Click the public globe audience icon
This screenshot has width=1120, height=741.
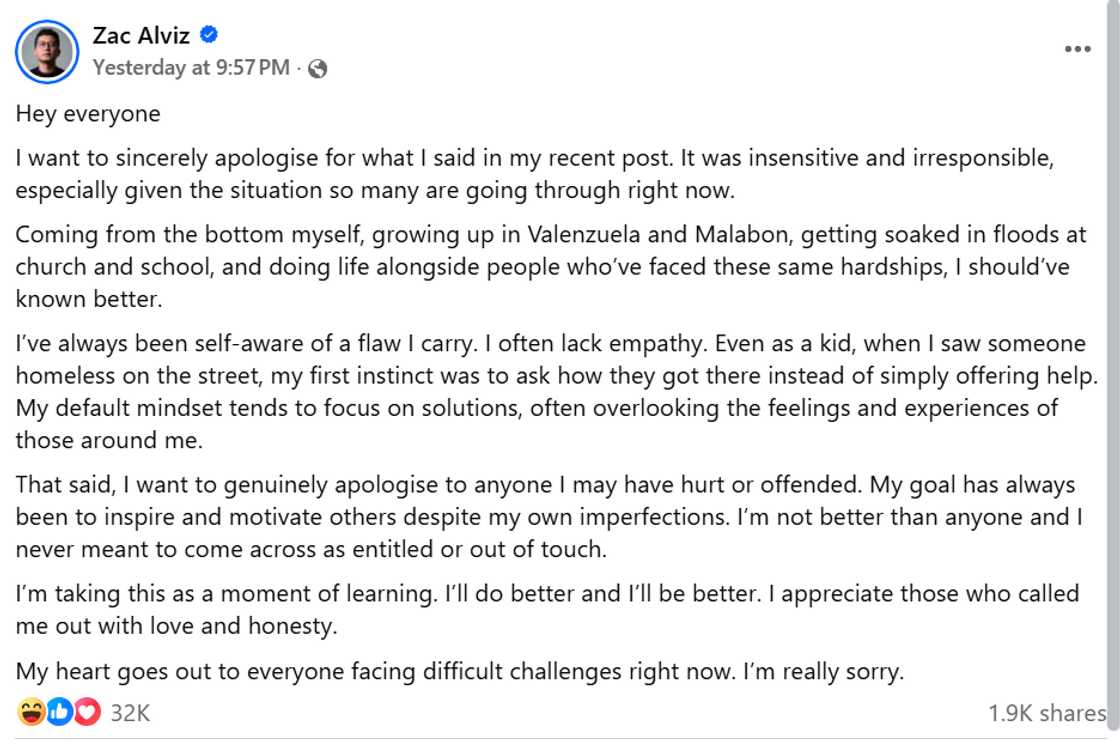click(x=317, y=69)
